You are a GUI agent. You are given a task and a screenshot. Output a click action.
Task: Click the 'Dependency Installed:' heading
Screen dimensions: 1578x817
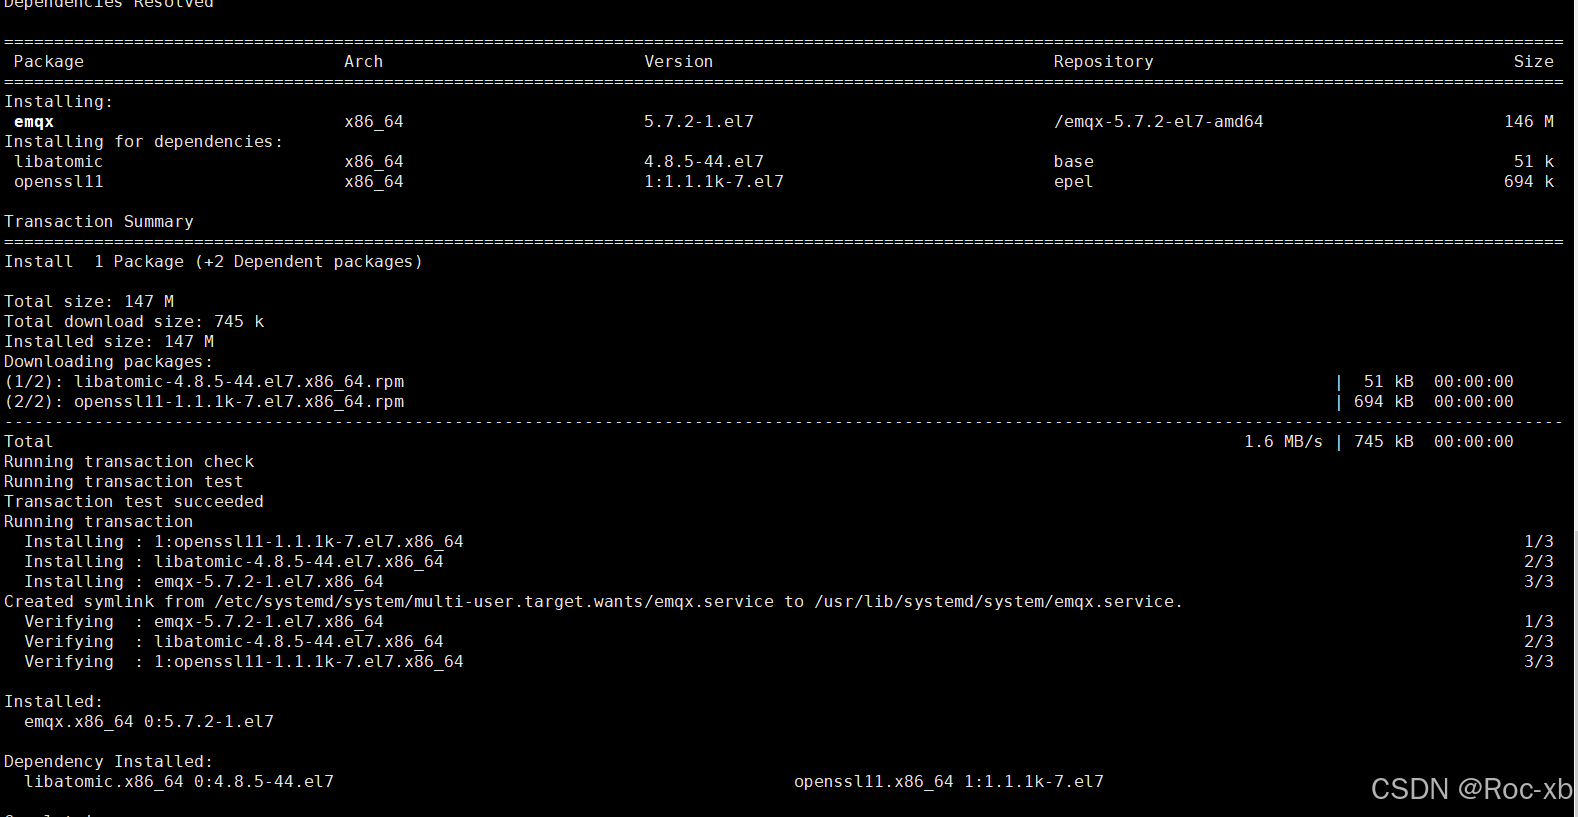pyautogui.click(x=108, y=762)
